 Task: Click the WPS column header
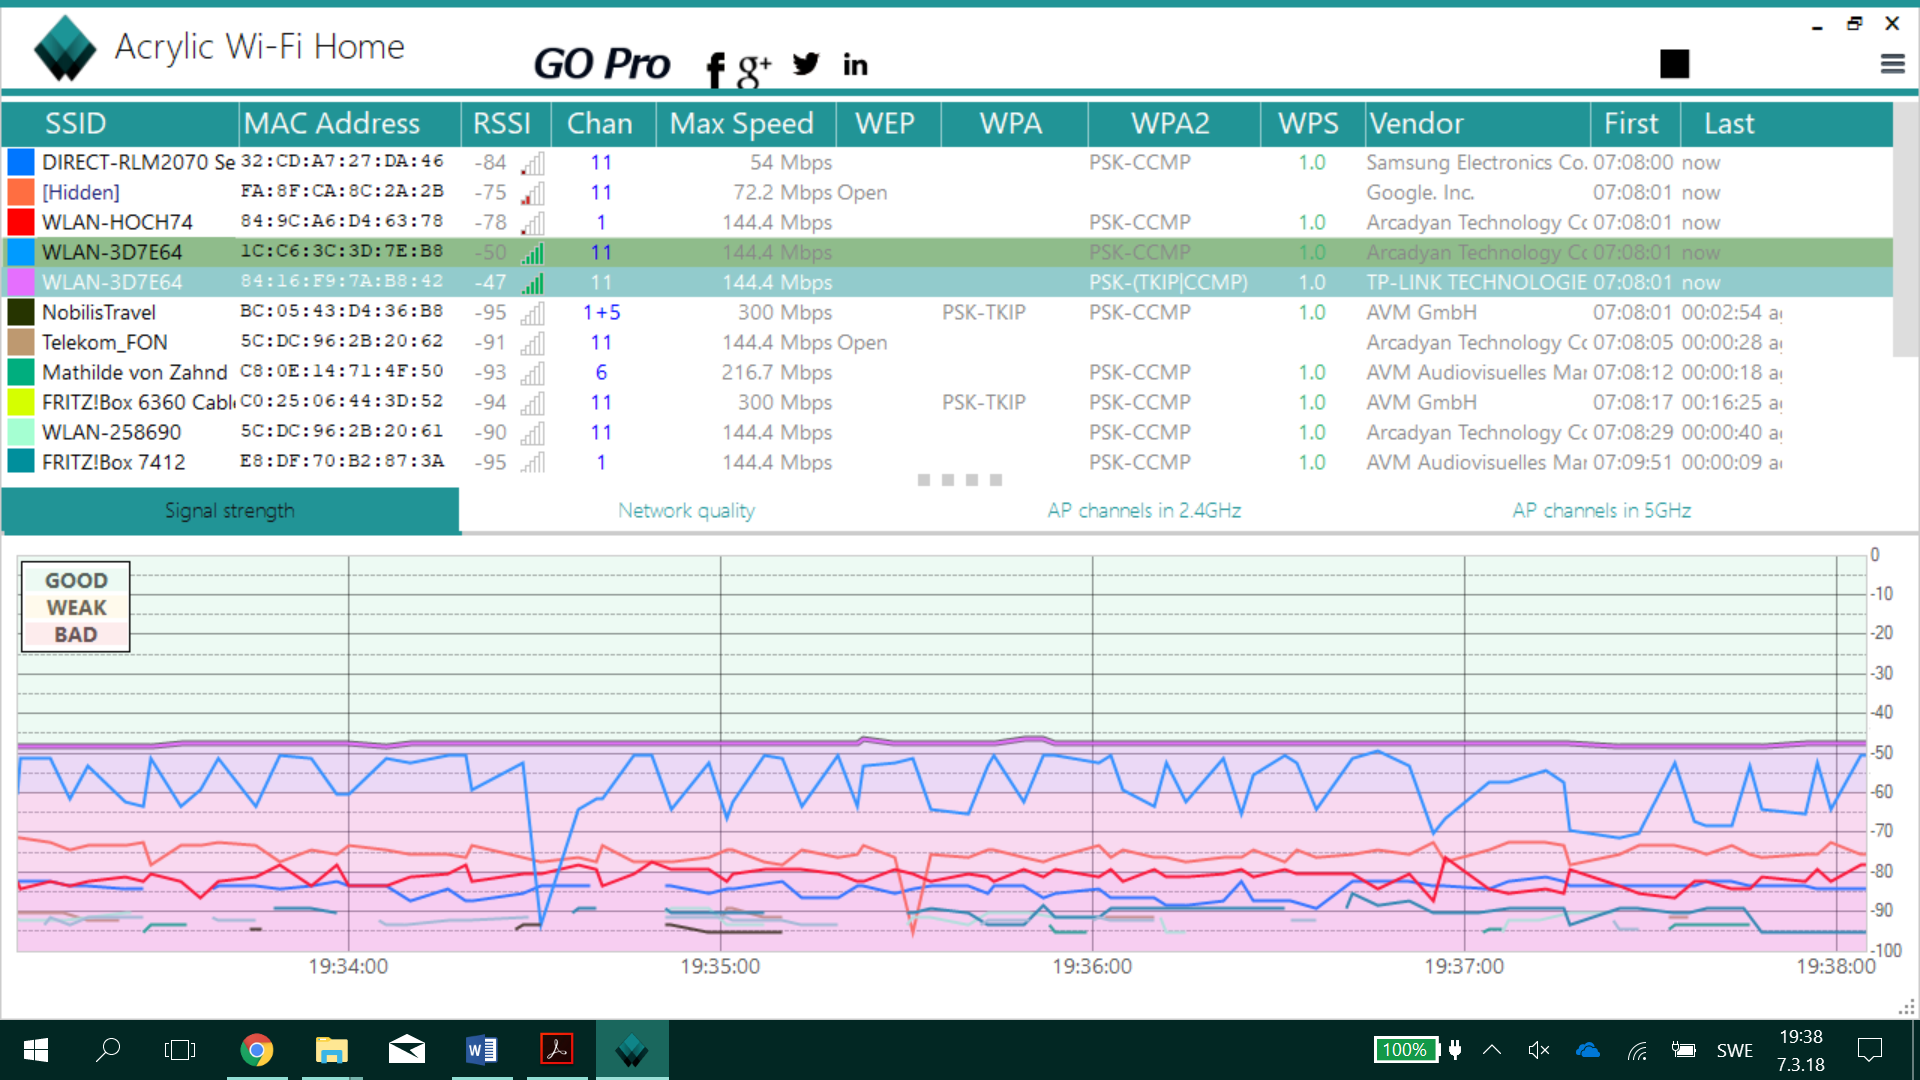1311,123
